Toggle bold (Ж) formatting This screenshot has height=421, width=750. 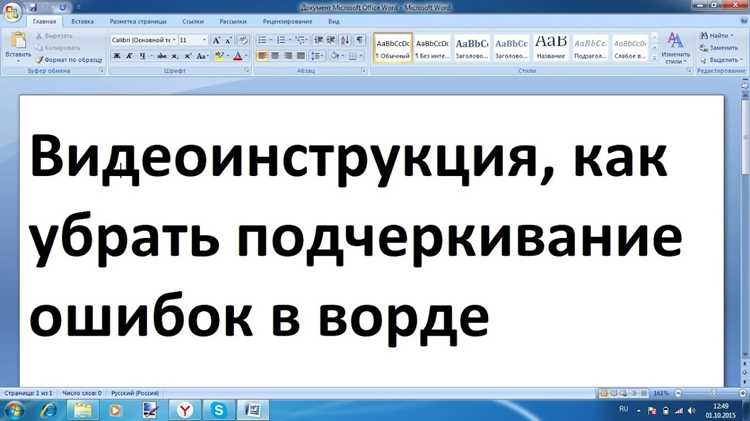click(117, 56)
